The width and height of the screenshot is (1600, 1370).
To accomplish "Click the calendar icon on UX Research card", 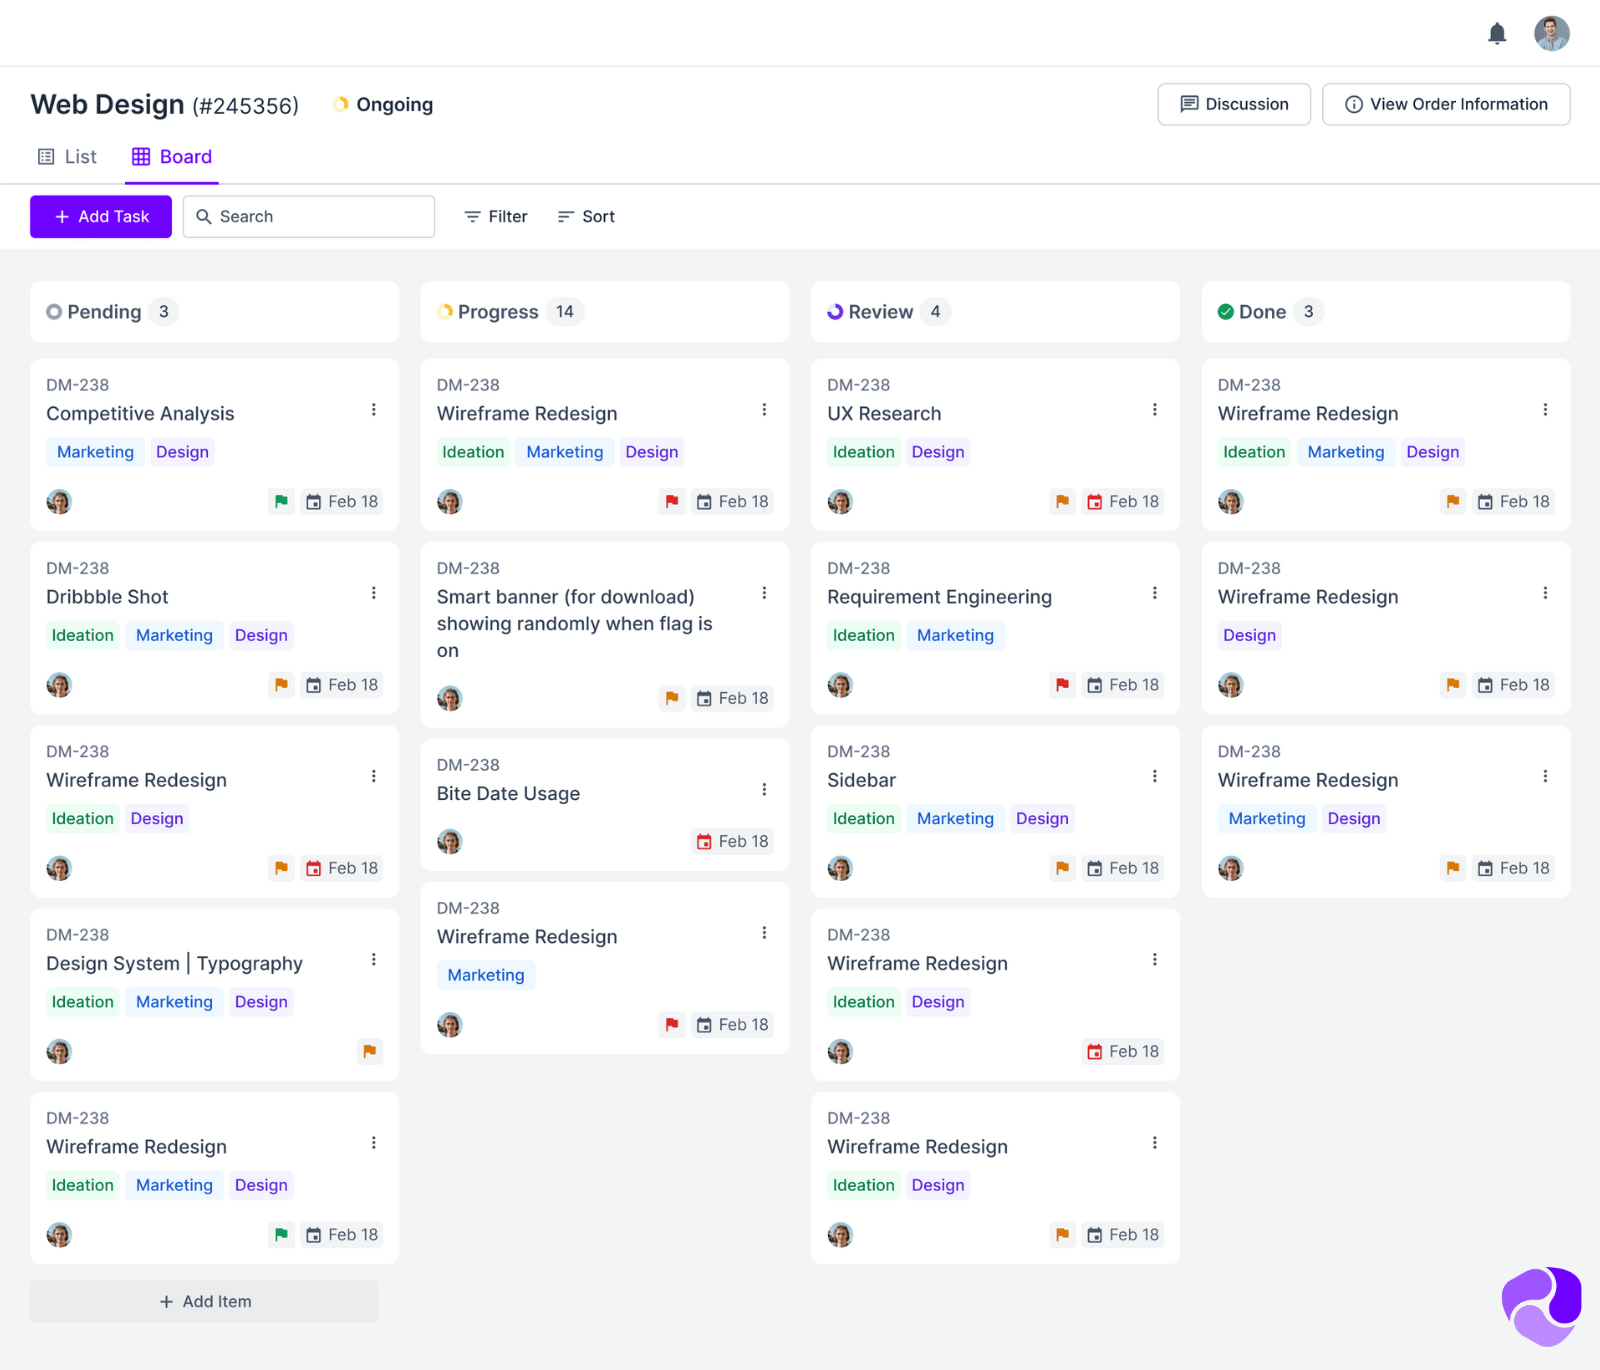I will click(1095, 501).
